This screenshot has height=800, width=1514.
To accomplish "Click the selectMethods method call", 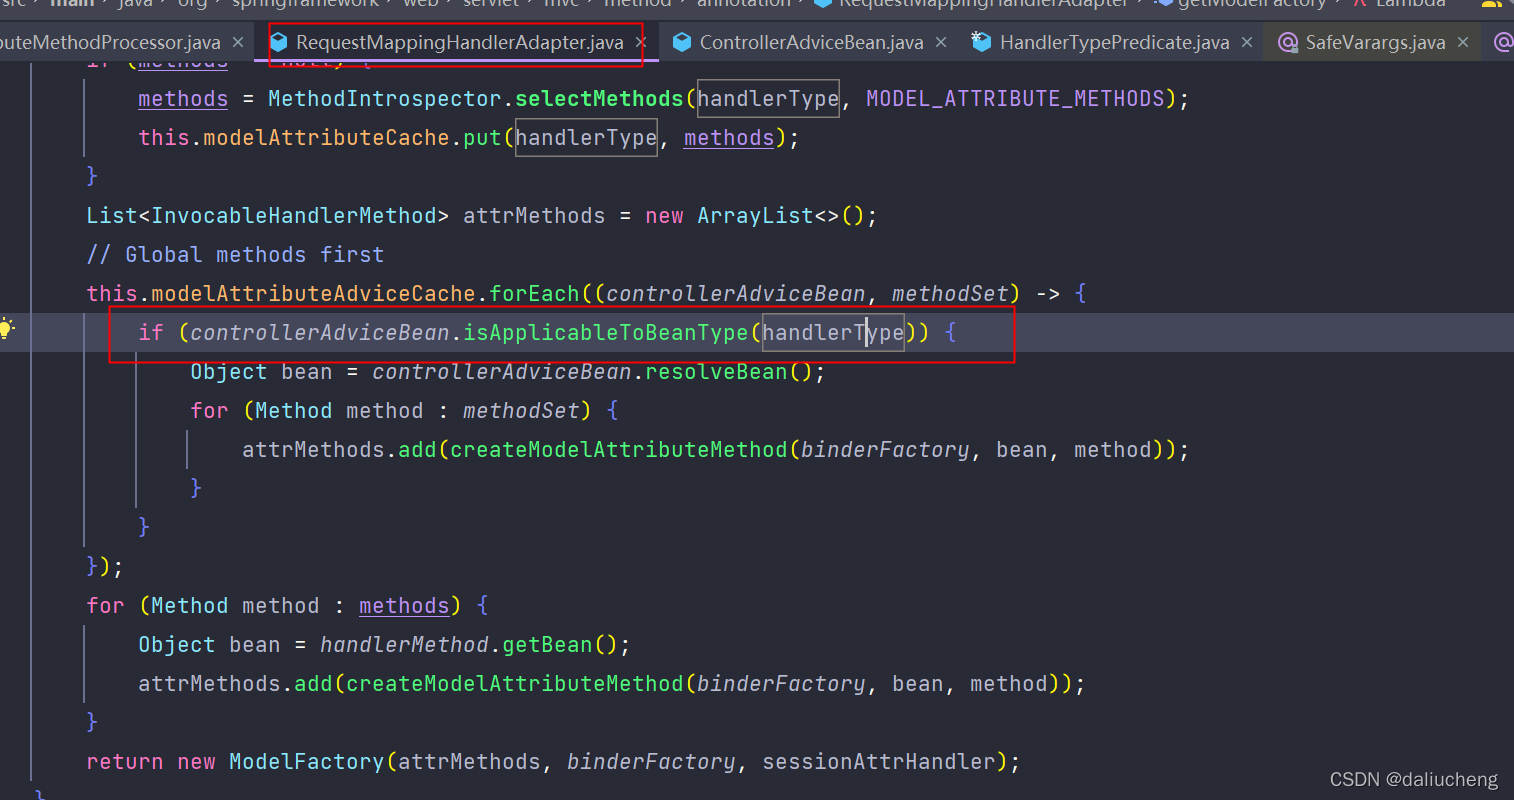I will [599, 98].
